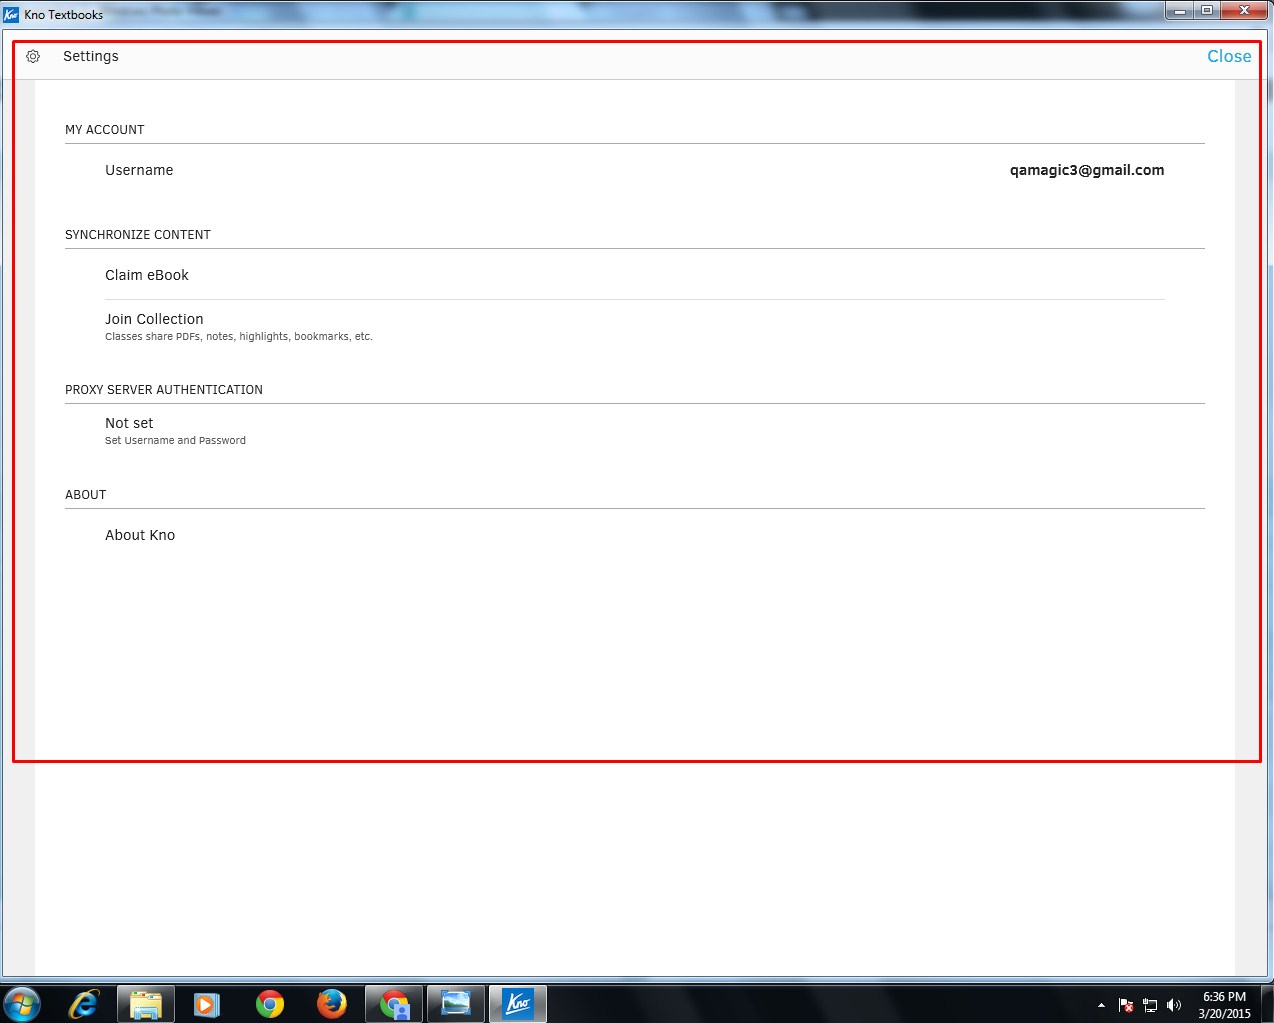This screenshot has width=1274, height=1023.
Task: Click 'Set Username and Password' subtitle
Action: pos(175,440)
